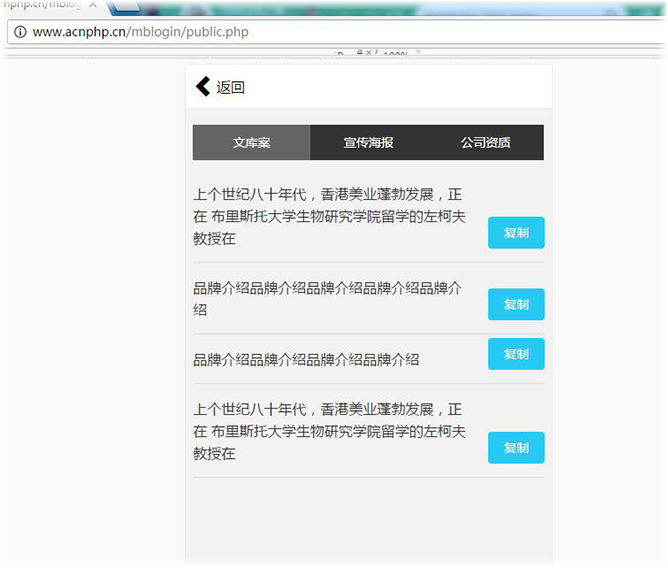
Task: Click 复制 beside the single-line 品牌介绍 entry
Action: click(x=516, y=354)
